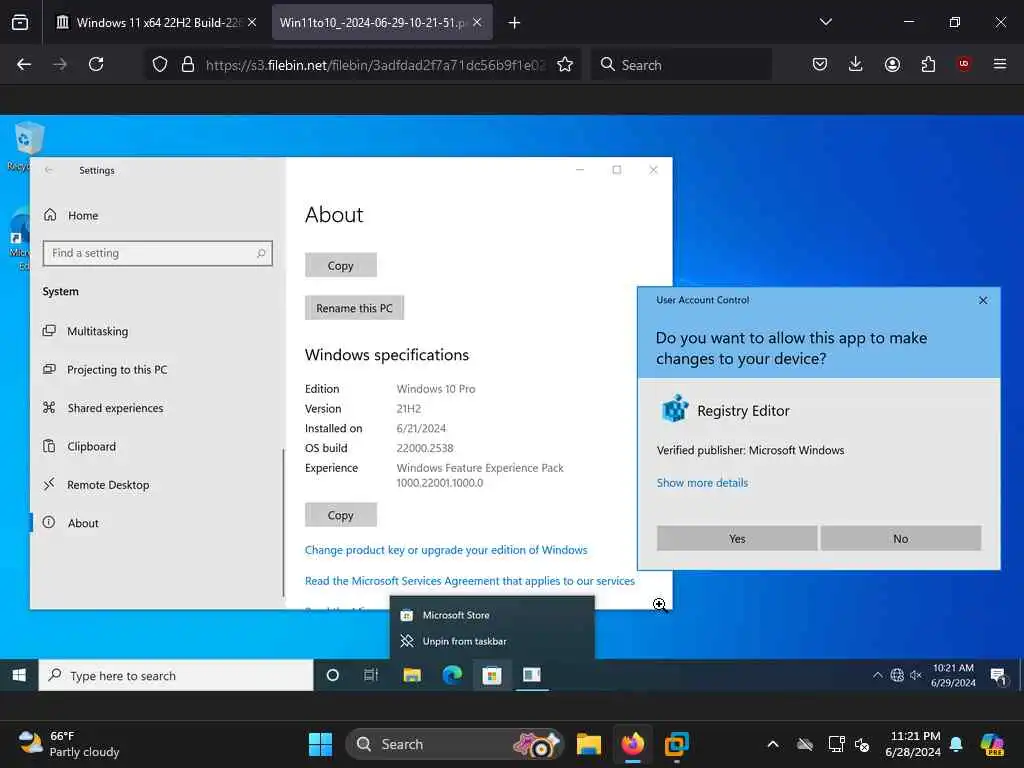1024x768 pixels.
Task: Click the muted speaker tray icon
Action: [x=916, y=675]
